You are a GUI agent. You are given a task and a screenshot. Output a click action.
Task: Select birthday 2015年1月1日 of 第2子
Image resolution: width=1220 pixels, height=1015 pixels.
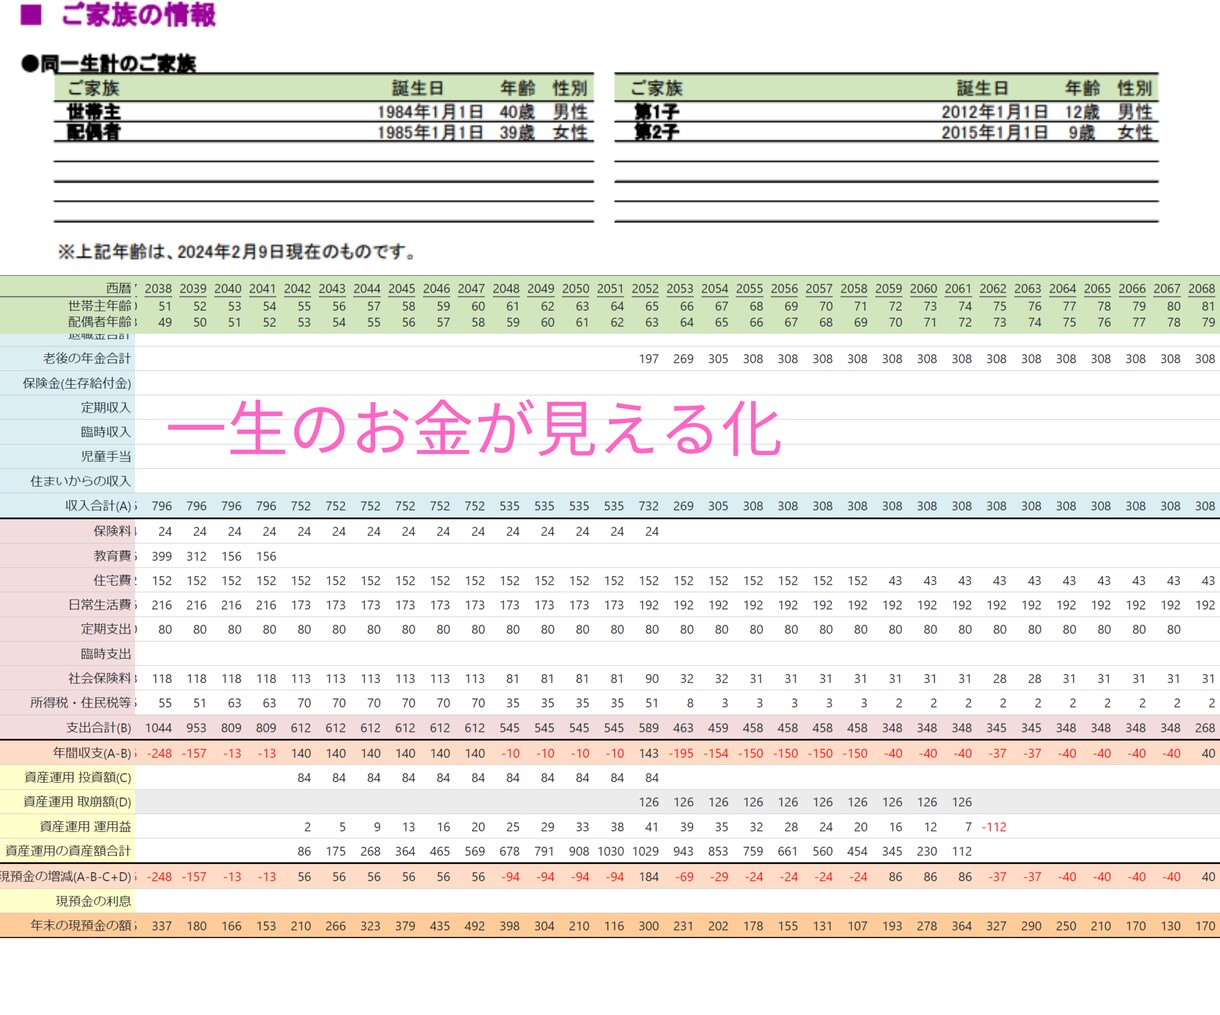994,132
